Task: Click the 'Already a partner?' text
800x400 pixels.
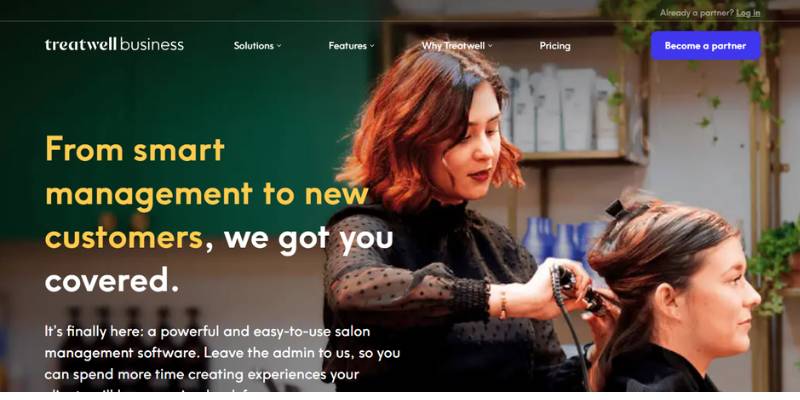Action: point(696,13)
